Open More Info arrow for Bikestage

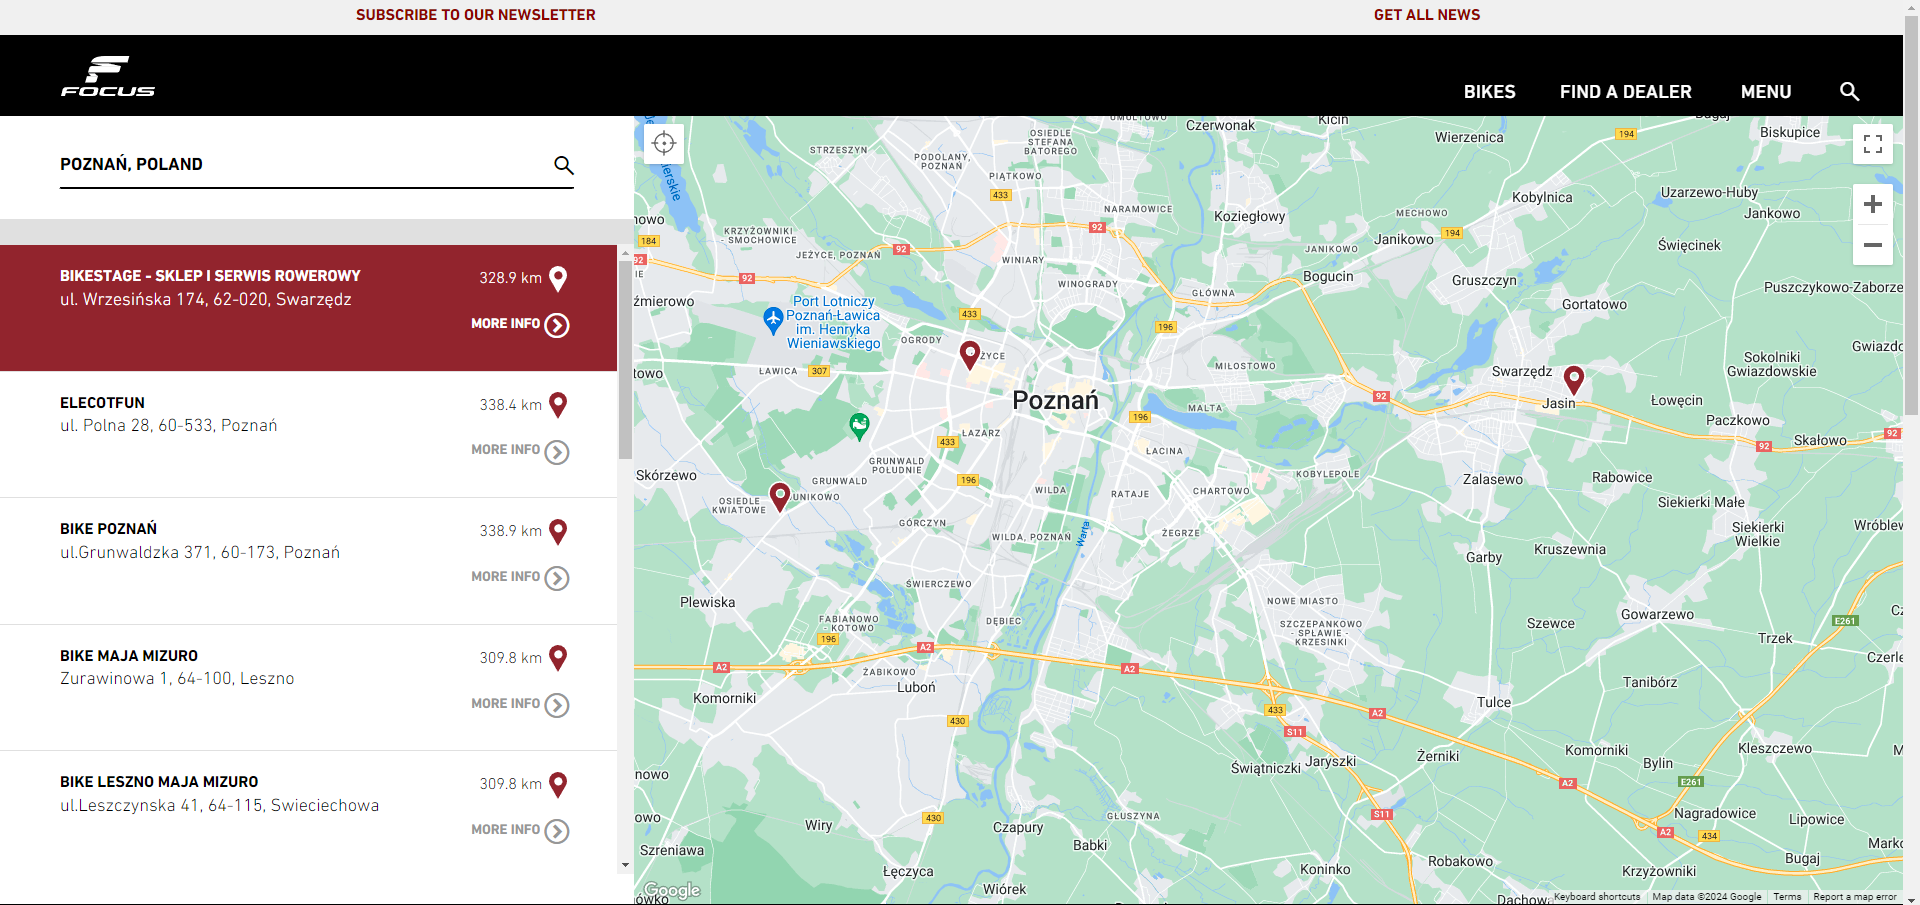point(557,325)
